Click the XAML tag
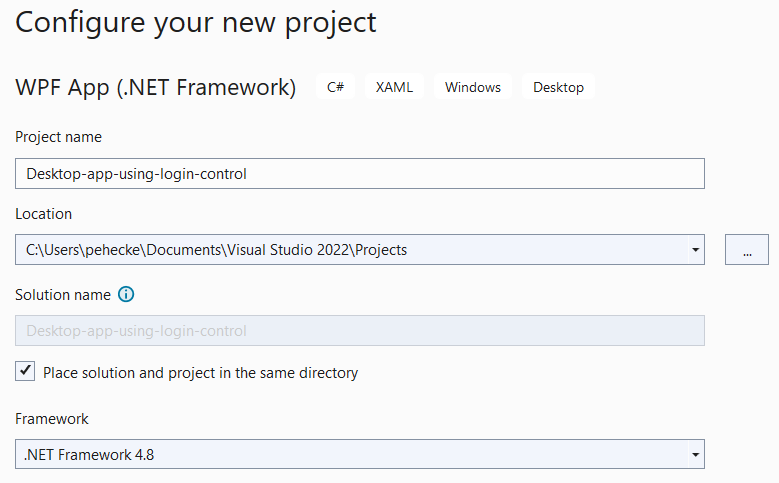779x483 pixels. (x=394, y=87)
